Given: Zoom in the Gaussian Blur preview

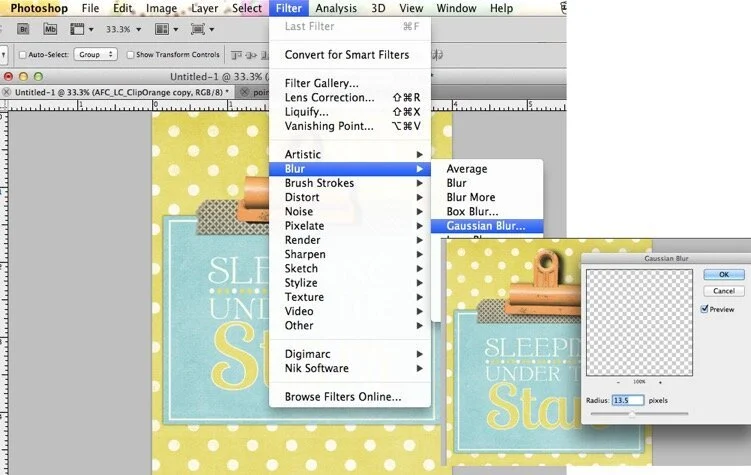Looking at the screenshot, I should (660, 382).
